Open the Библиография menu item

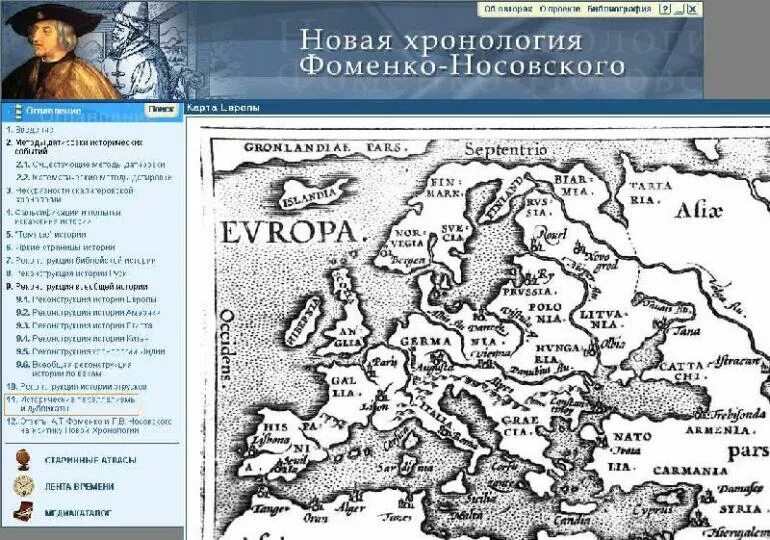click(619, 9)
